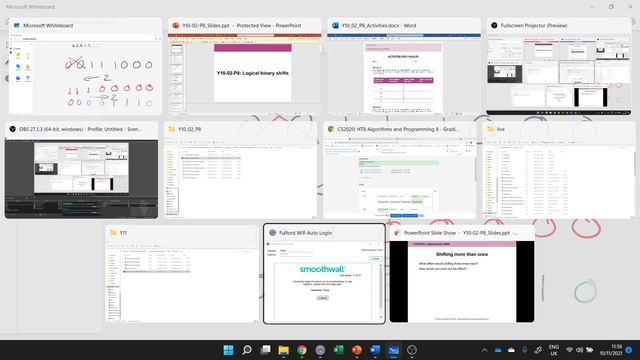Switch to Y10_02_P8_Activities.docx Word window
640x360 pixels.
404,66
